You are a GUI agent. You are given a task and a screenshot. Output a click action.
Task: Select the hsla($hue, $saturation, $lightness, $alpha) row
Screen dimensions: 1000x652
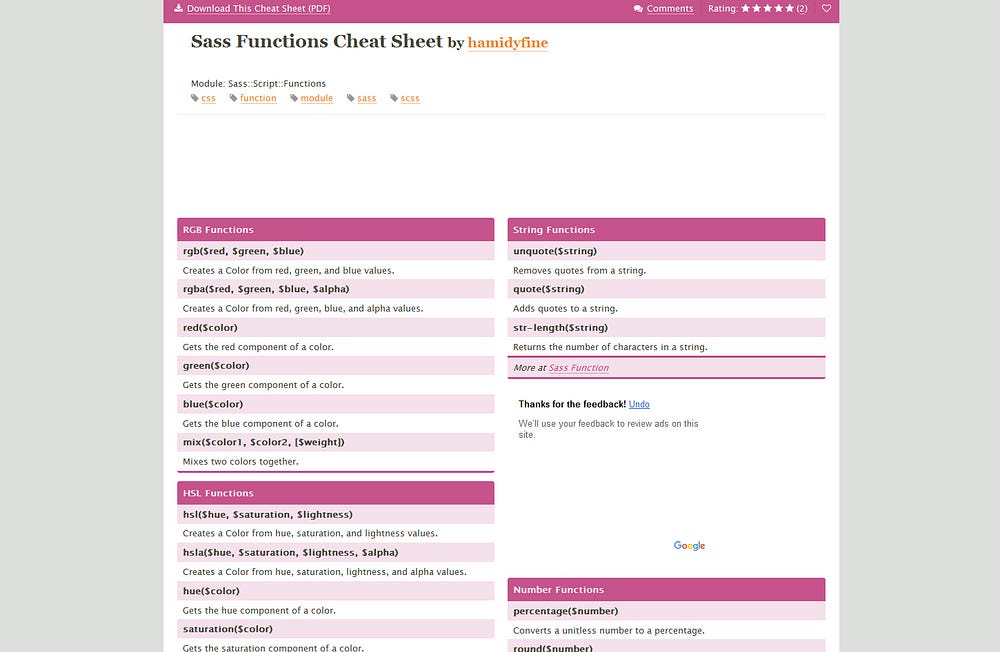tap(335, 552)
